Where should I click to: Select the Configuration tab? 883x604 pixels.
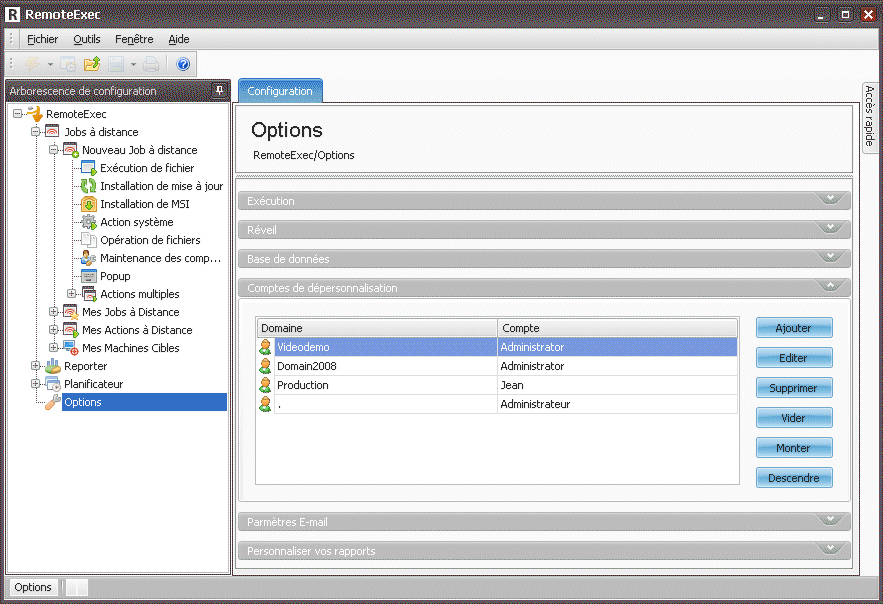coord(280,91)
